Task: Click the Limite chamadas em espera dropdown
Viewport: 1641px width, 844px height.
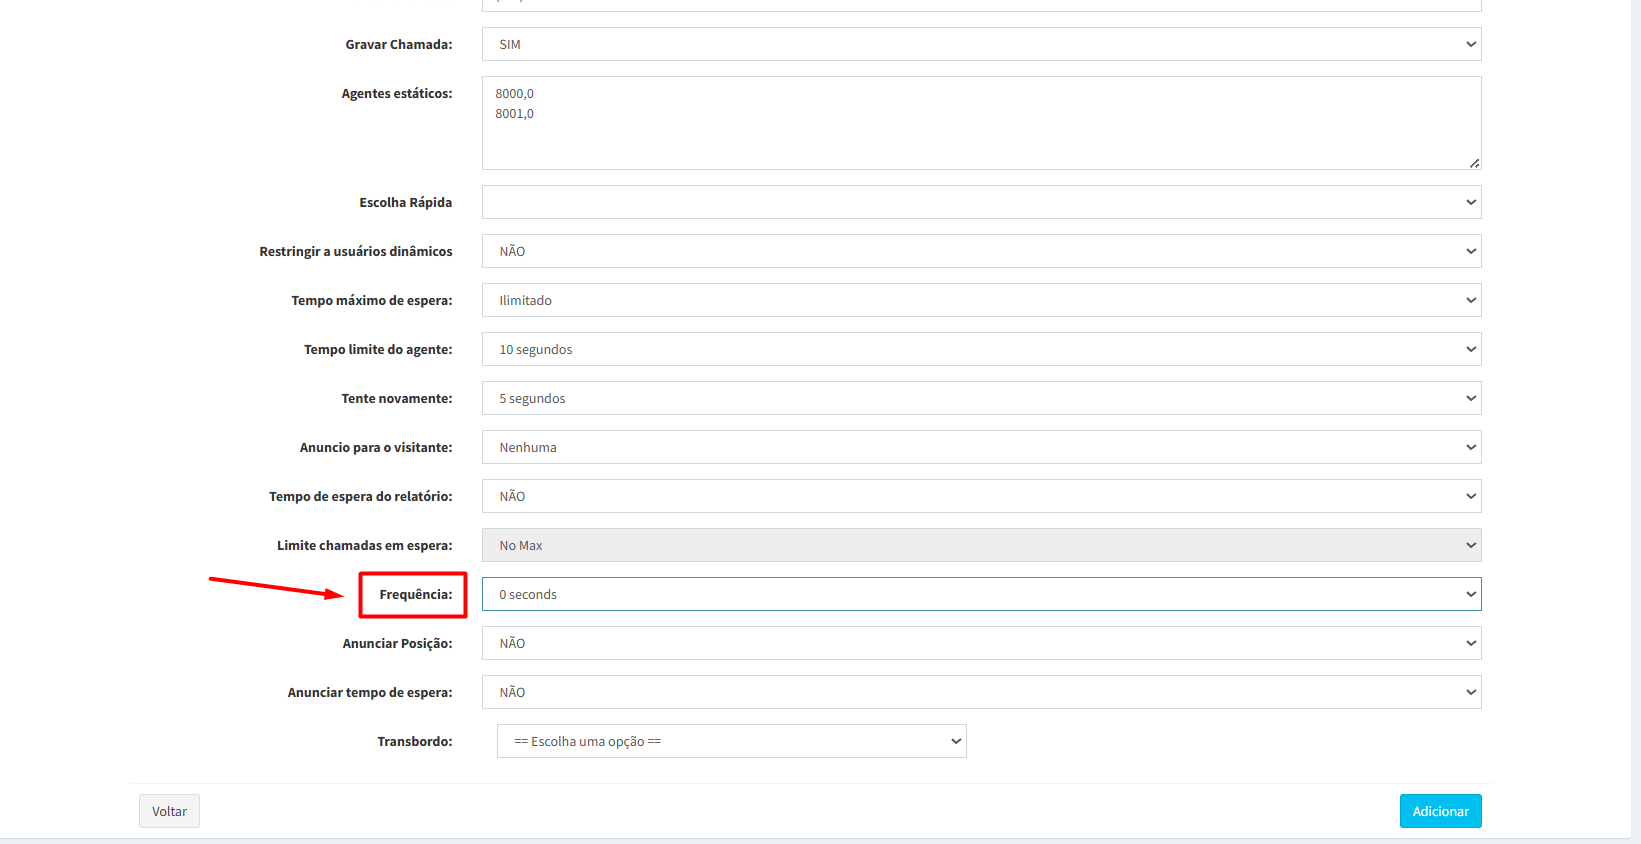Action: click(x=980, y=545)
